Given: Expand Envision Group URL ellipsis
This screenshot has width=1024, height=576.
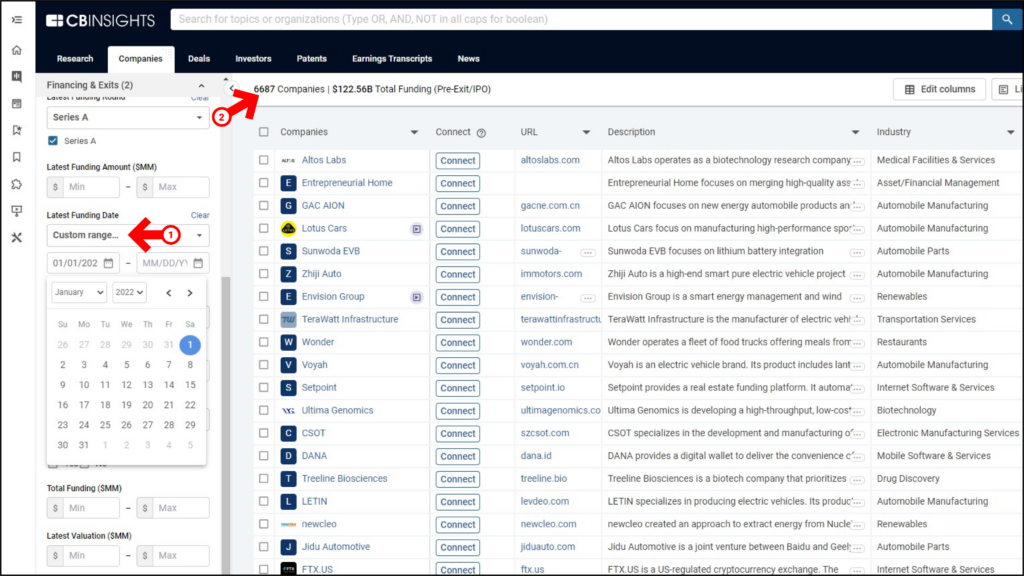Looking at the screenshot, I should click(x=588, y=298).
